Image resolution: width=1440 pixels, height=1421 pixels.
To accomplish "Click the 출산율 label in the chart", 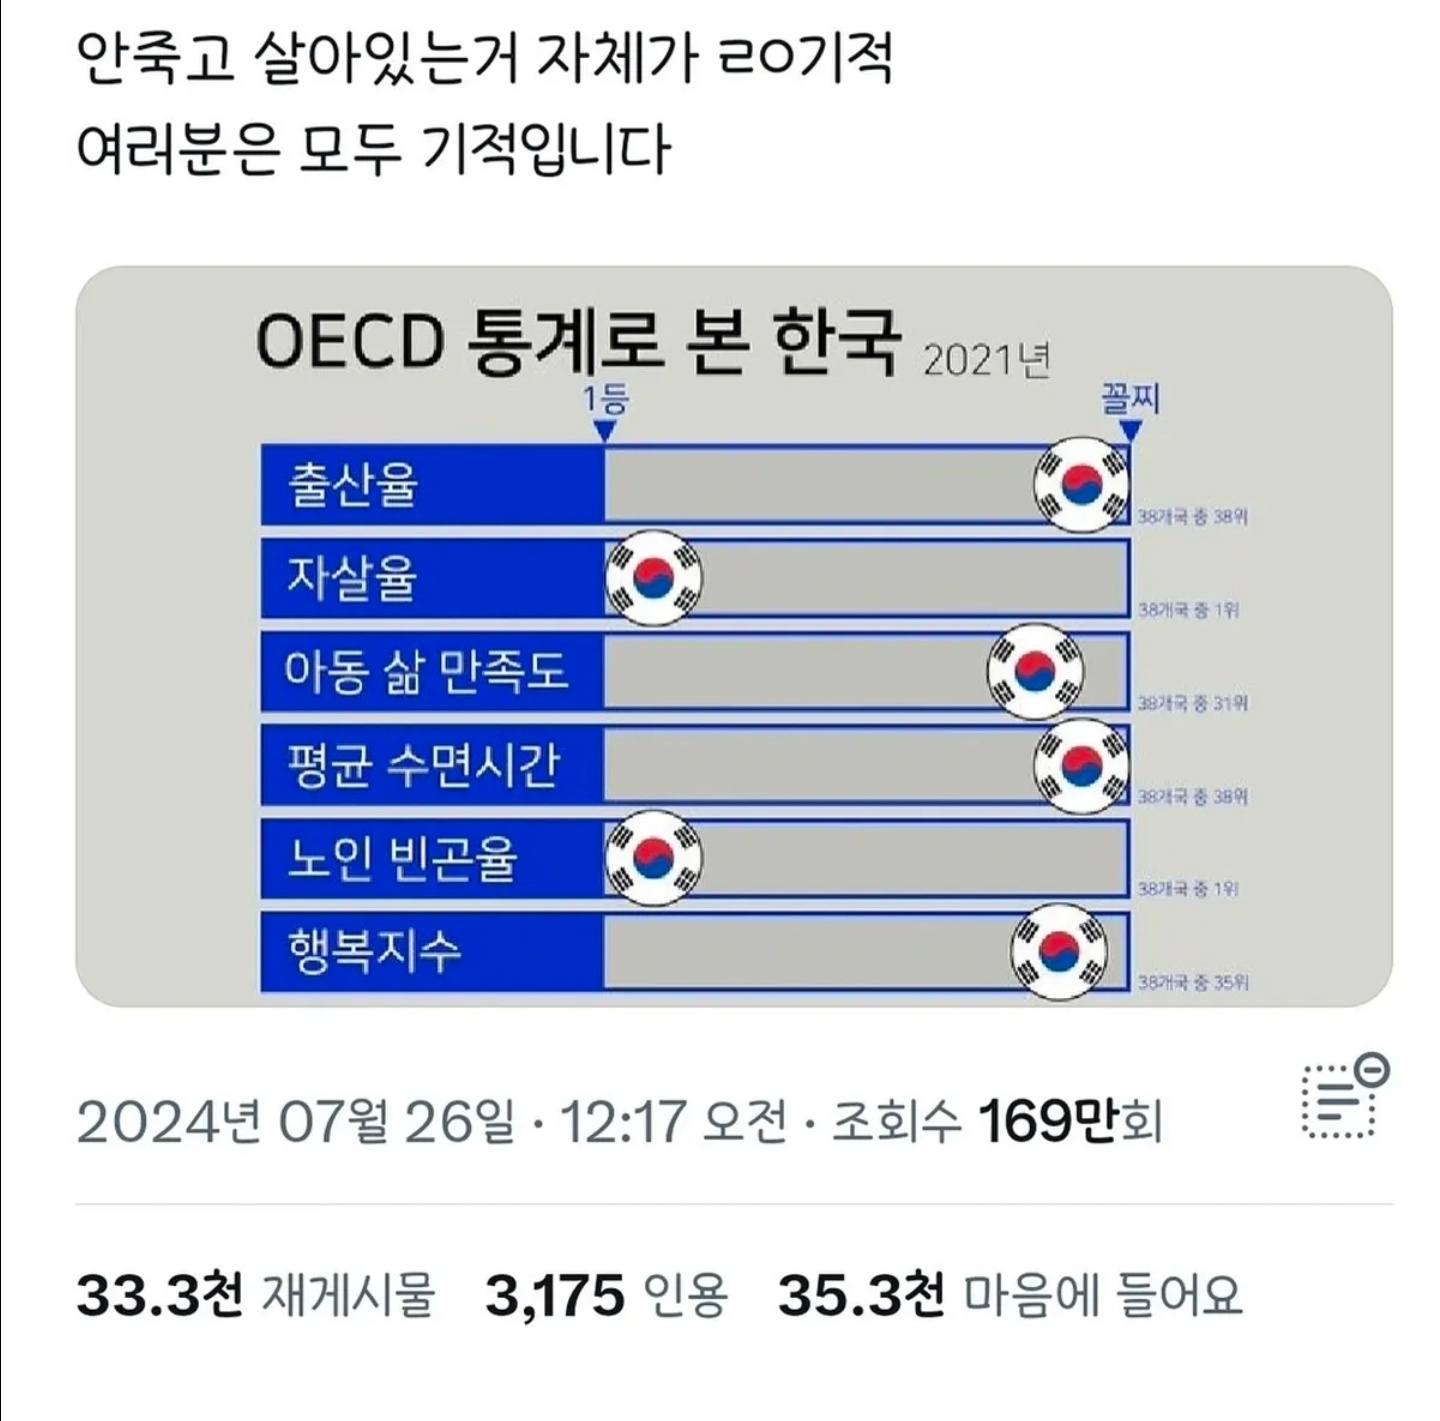I will tap(352, 485).
